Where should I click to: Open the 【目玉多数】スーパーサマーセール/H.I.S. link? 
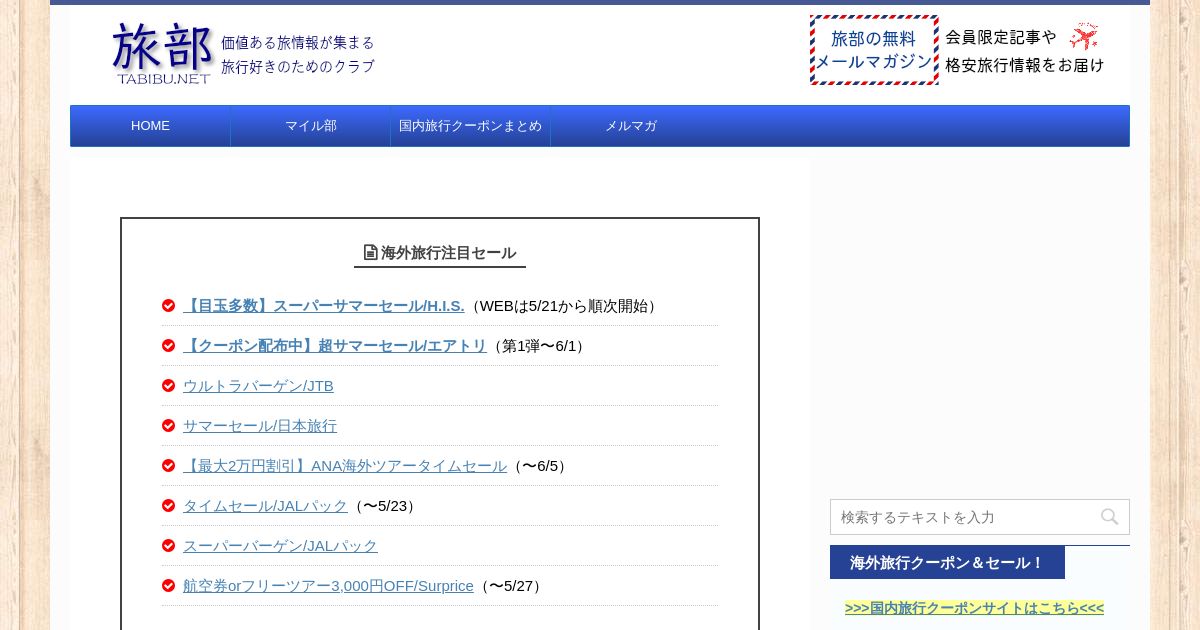(x=324, y=306)
